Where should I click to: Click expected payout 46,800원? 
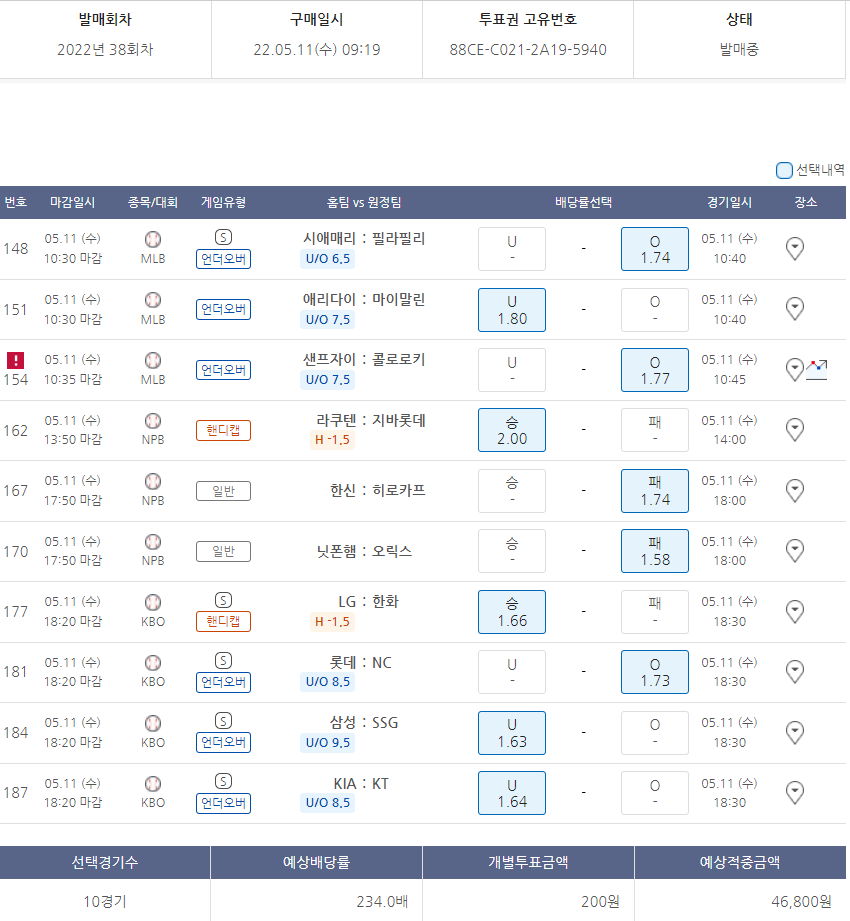801,902
